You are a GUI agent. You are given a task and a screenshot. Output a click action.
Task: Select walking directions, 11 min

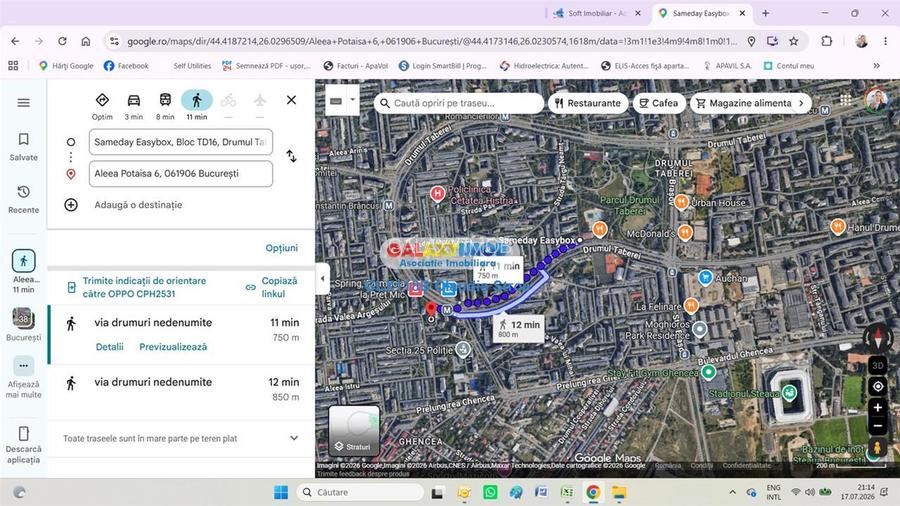pyautogui.click(x=197, y=100)
